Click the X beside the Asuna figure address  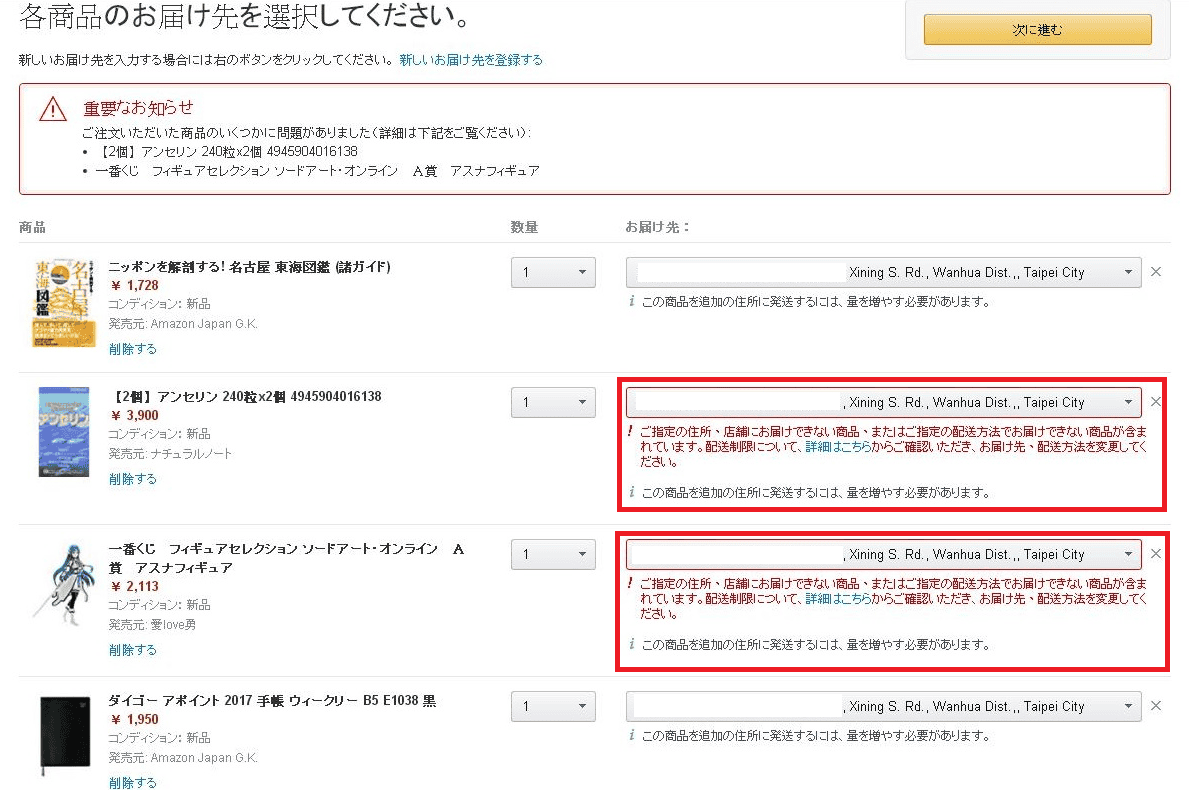pyautogui.click(x=1157, y=554)
